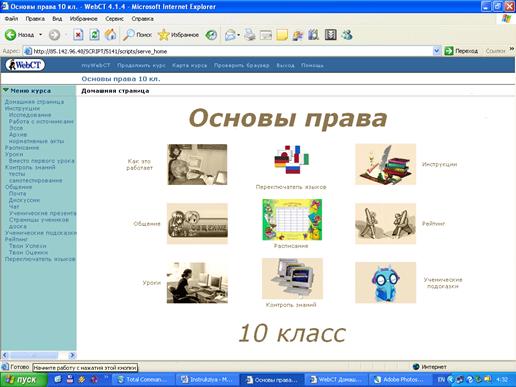Click the Карта курса link
The height and width of the screenshot is (387, 516).
point(189,65)
